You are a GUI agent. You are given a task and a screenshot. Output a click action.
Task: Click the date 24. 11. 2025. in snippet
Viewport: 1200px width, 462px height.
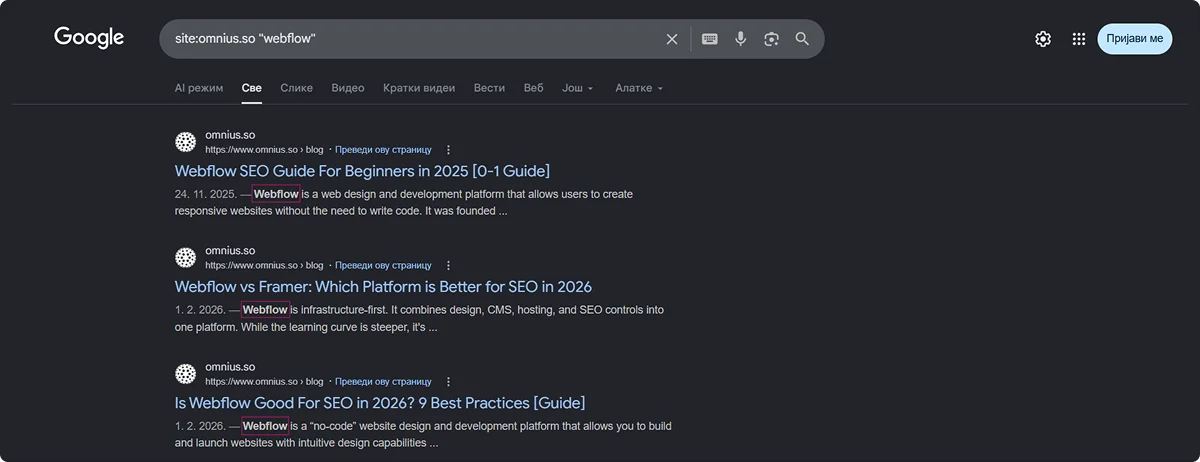204,194
